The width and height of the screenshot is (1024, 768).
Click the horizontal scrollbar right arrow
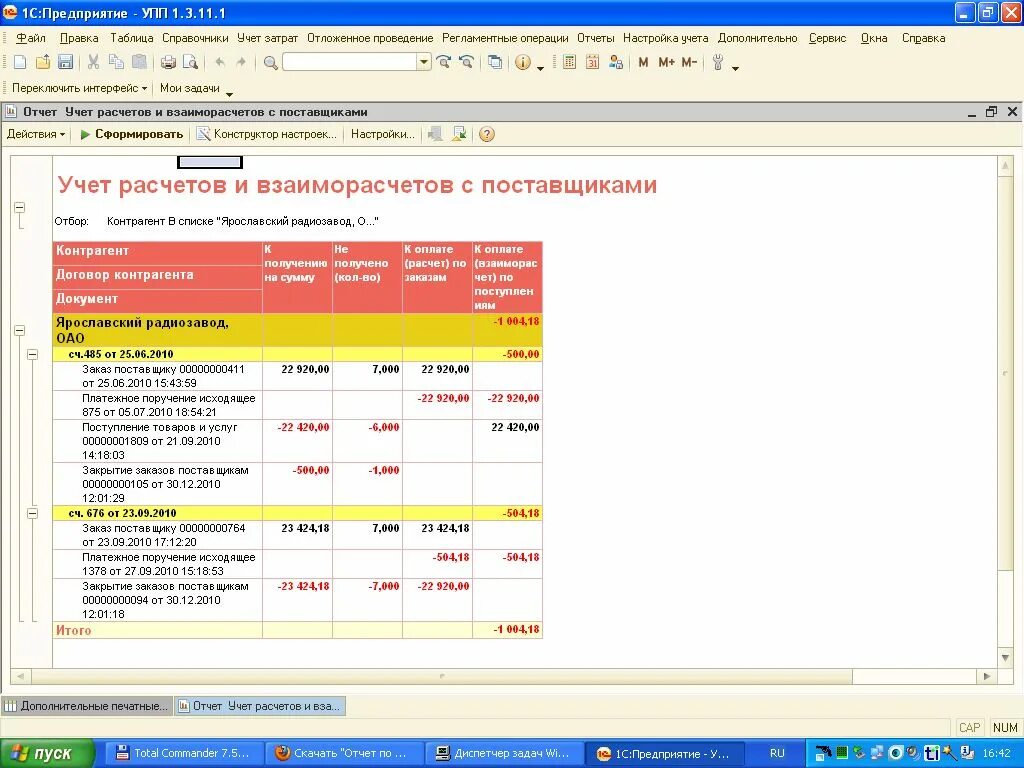(987, 677)
